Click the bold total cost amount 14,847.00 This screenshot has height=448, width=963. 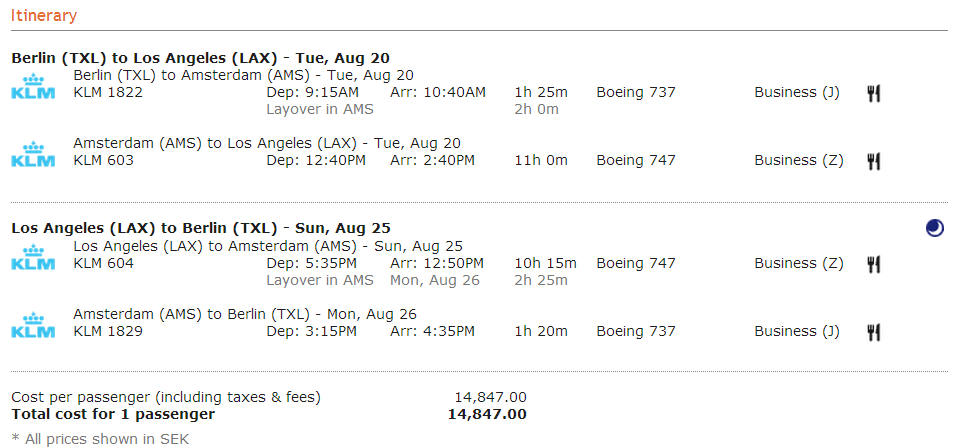(x=487, y=414)
